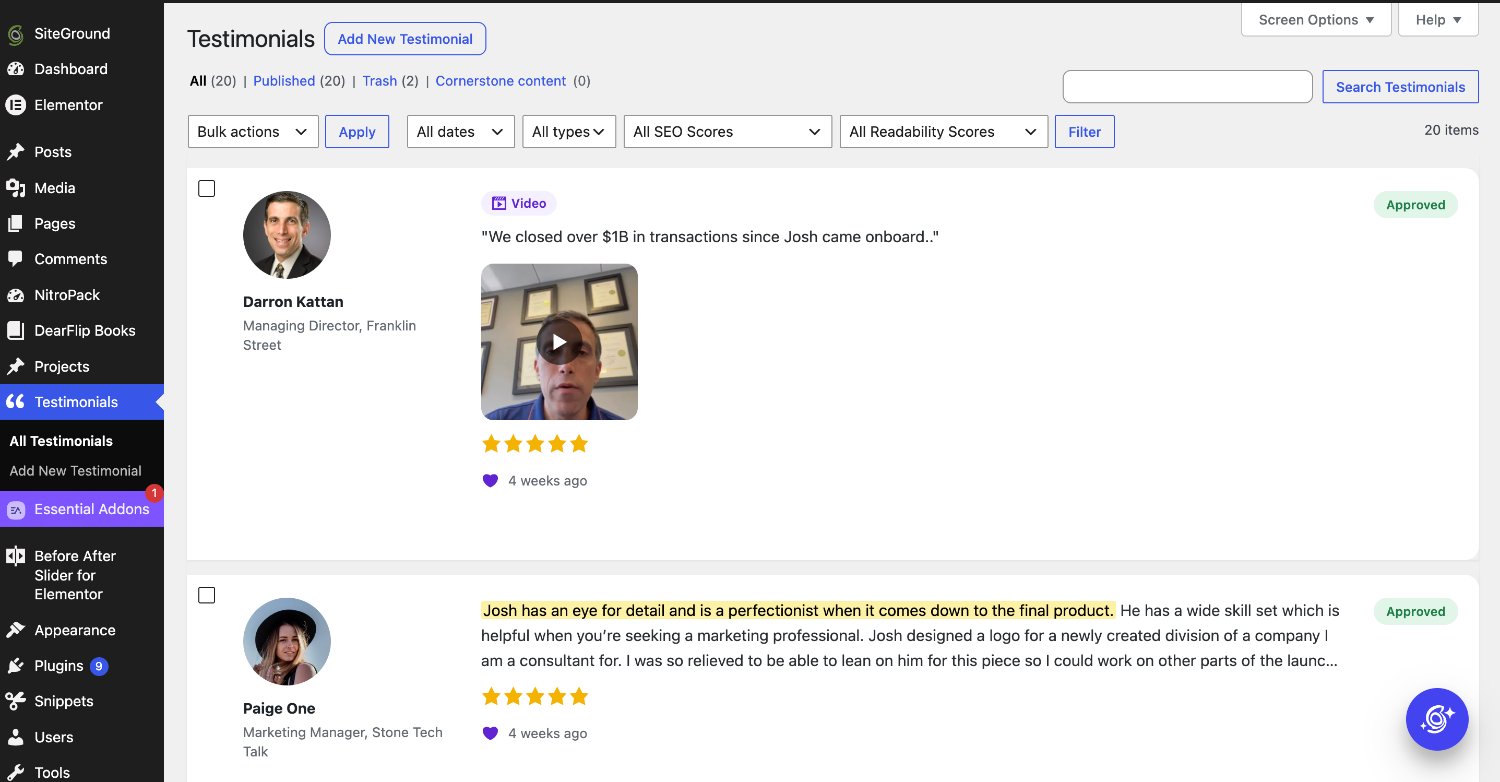Screen dimensions: 1500x782
Task: Click the Elementor sidebar icon
Action: point(15,105)
